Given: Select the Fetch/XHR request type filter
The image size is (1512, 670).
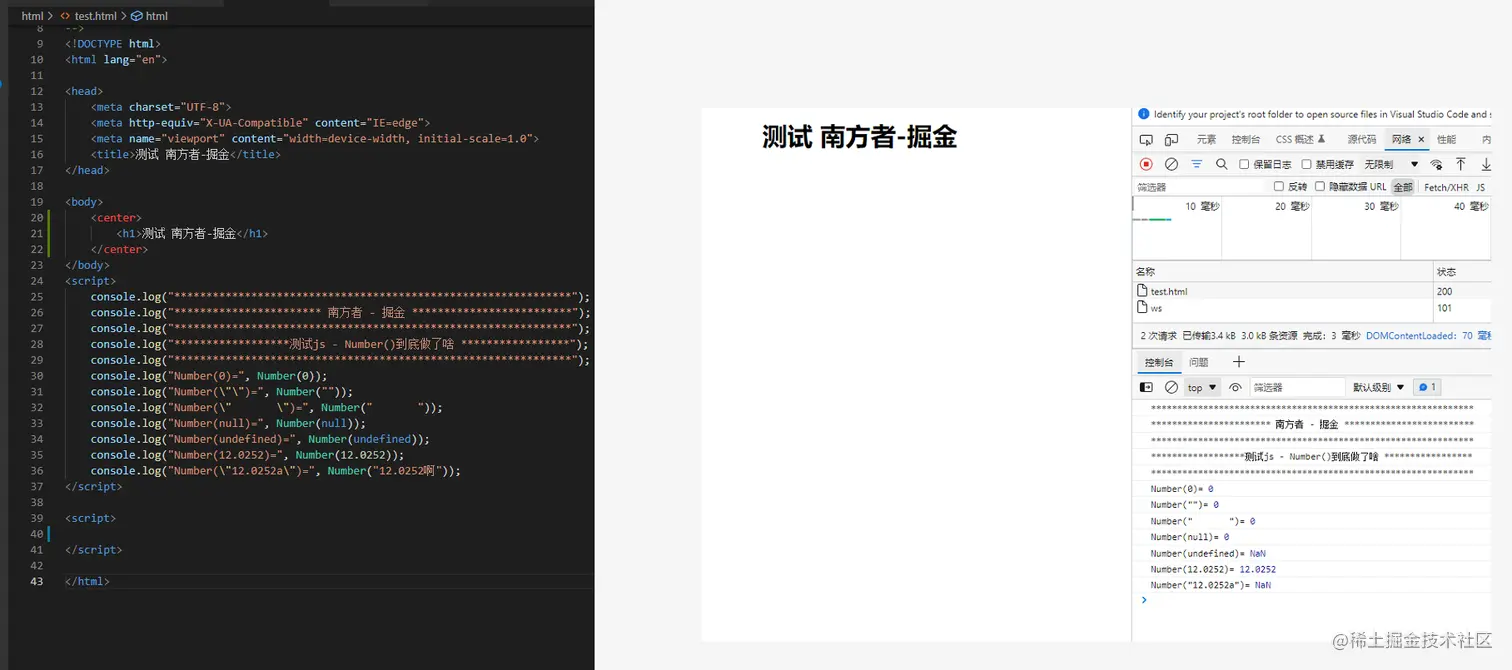Looking at the screenshot, I should [x=1446, y=187].
